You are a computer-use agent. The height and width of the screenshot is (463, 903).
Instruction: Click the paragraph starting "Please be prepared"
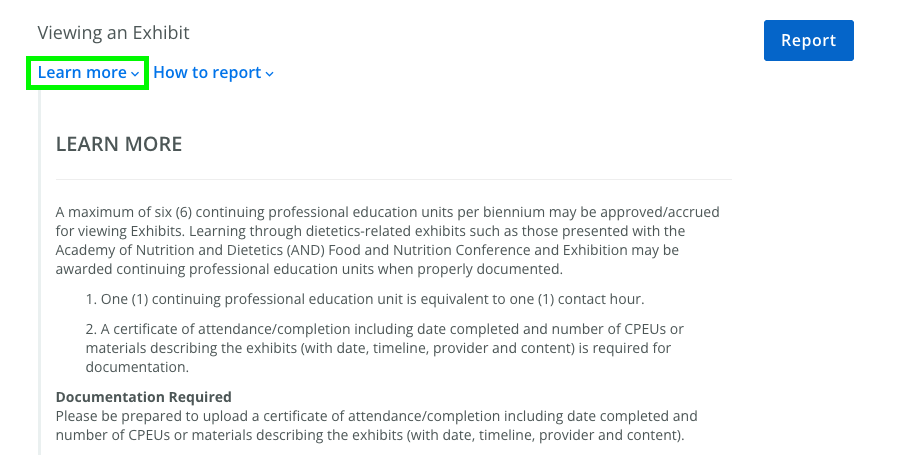click(376, 425)
